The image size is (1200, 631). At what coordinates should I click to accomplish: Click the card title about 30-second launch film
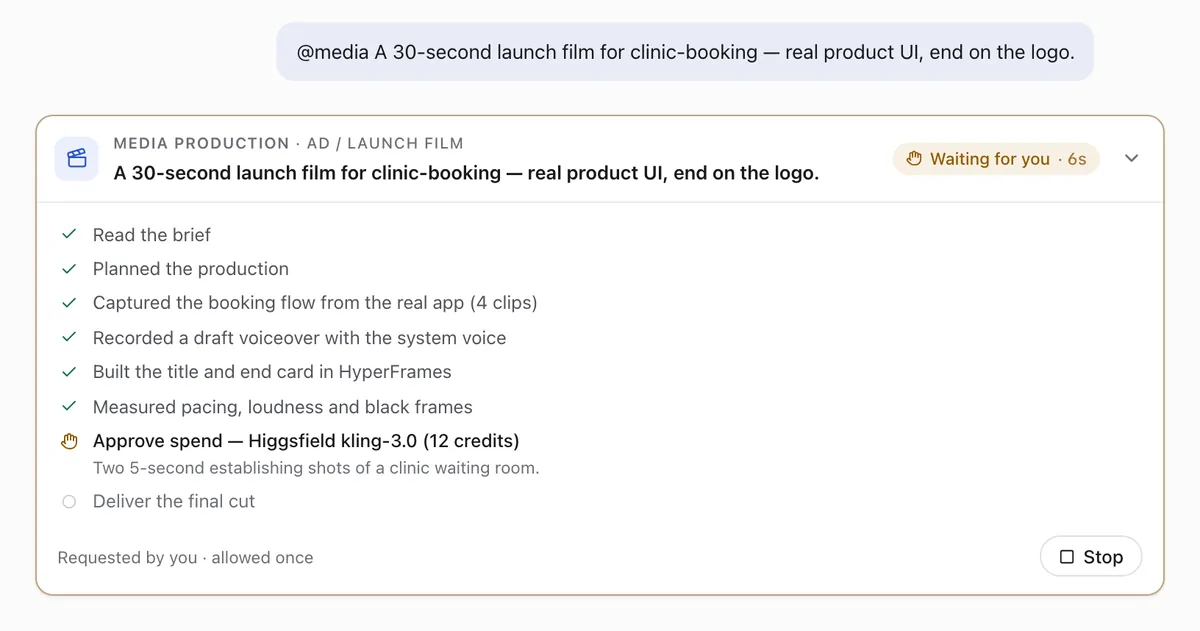click(x=466, y=173)
